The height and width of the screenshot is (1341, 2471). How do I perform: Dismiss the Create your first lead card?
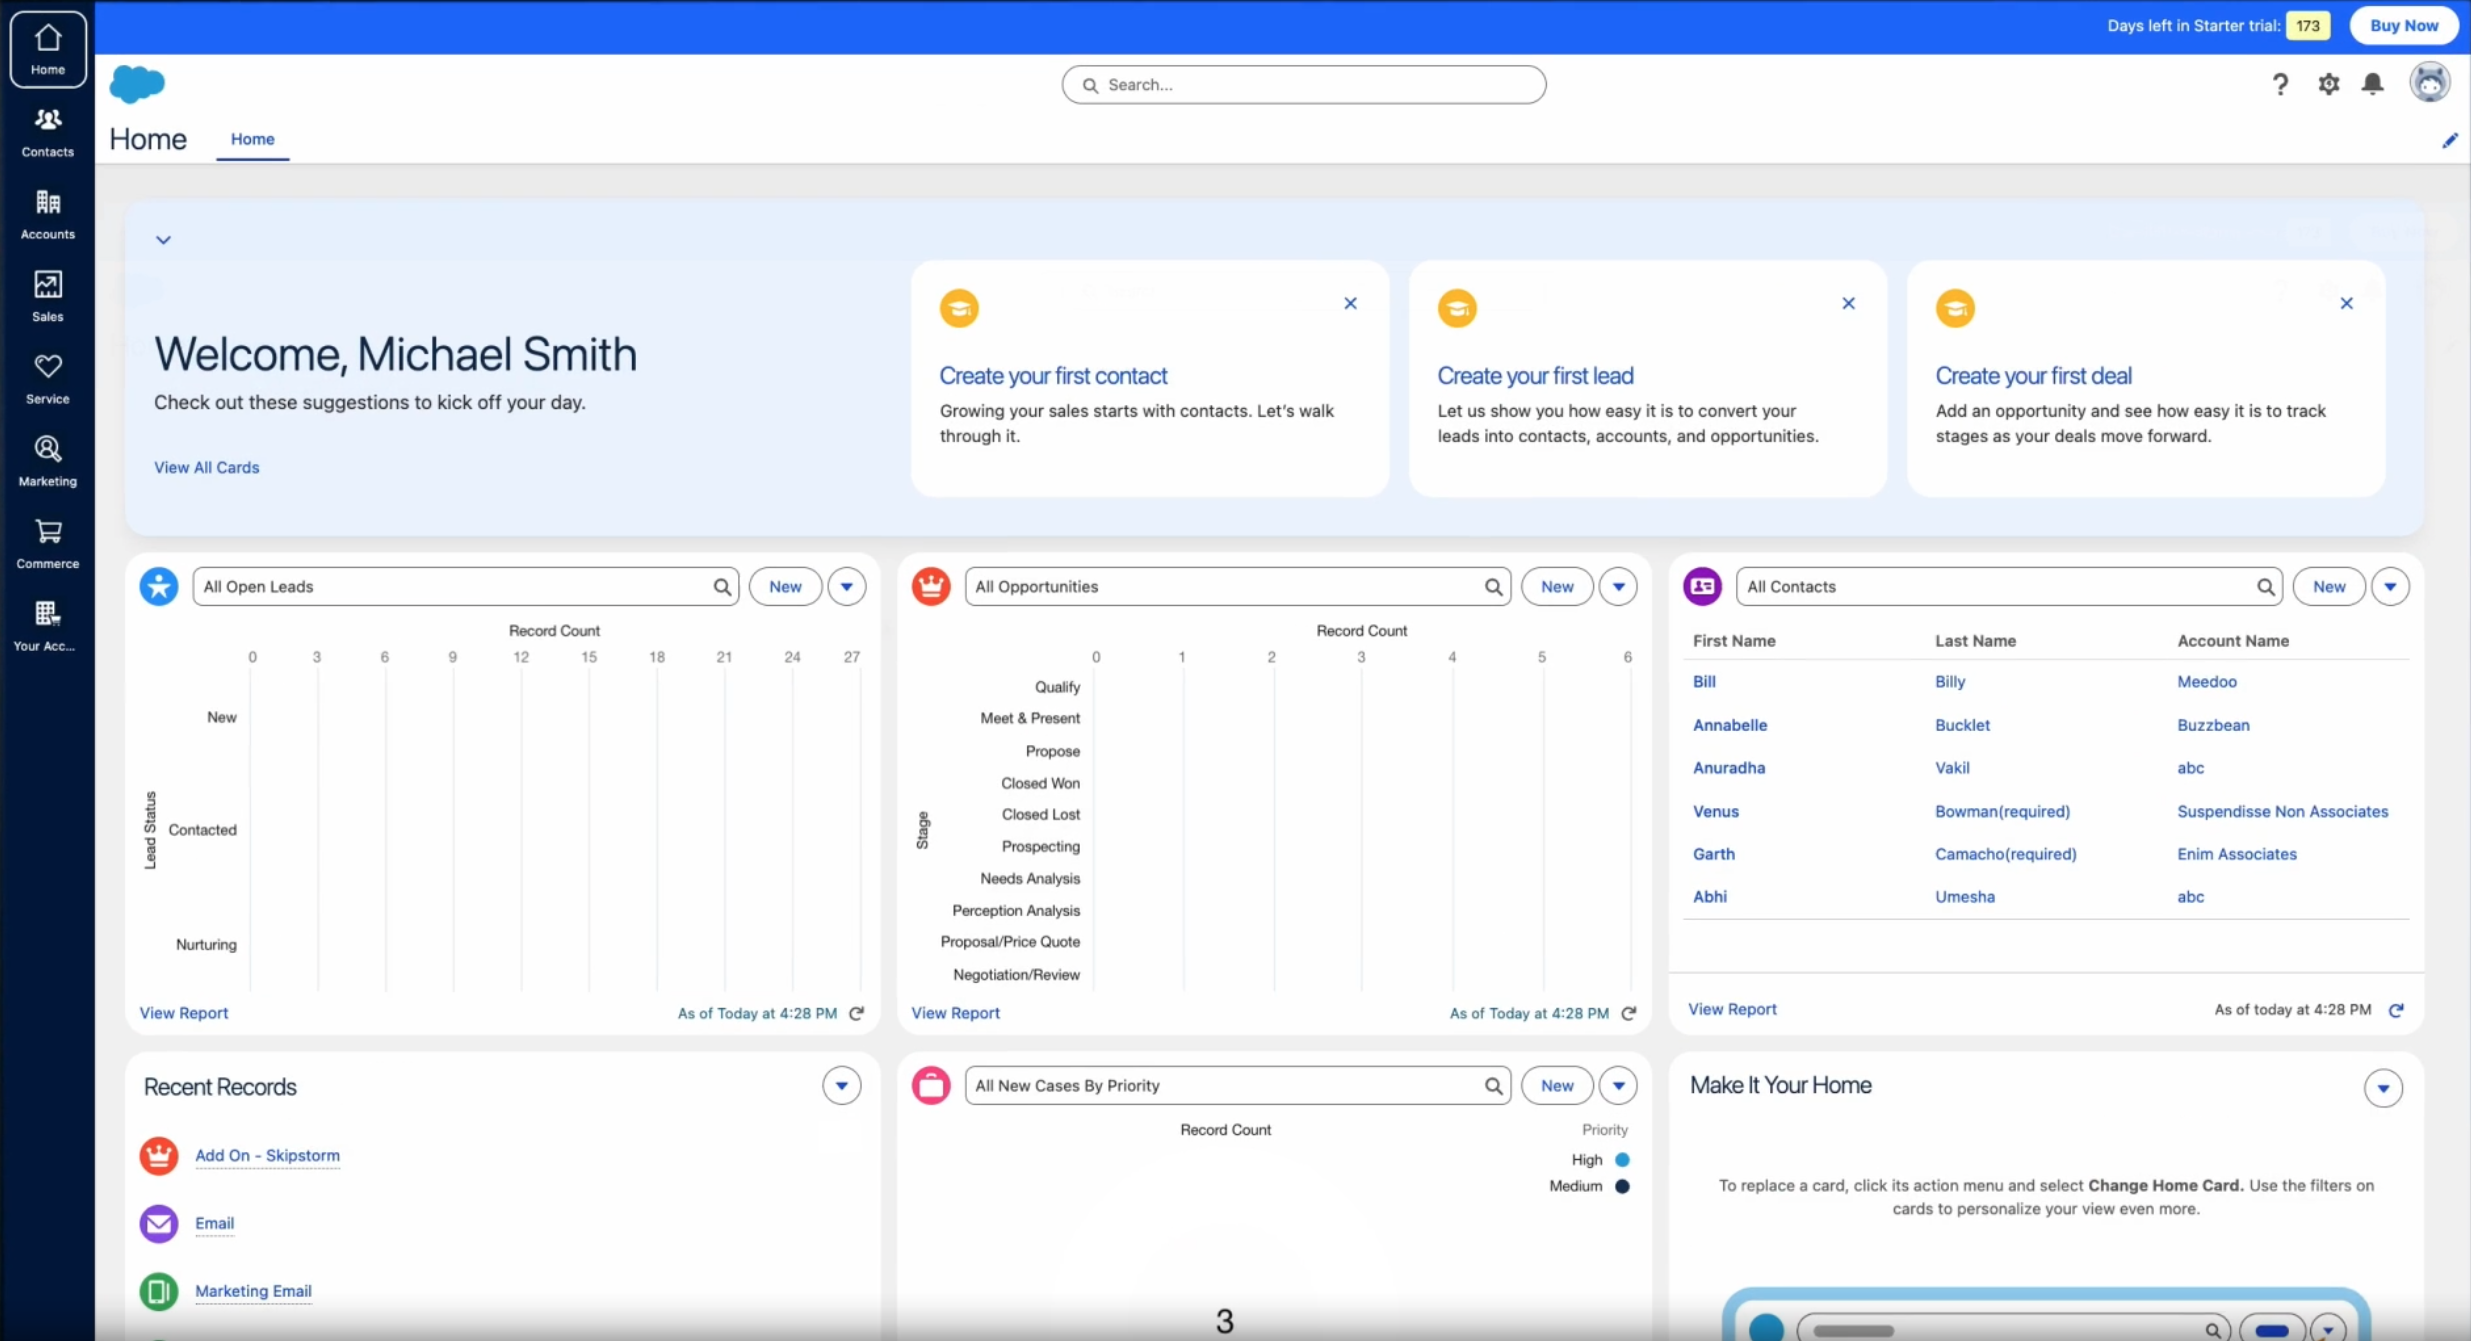(1848, 303)
